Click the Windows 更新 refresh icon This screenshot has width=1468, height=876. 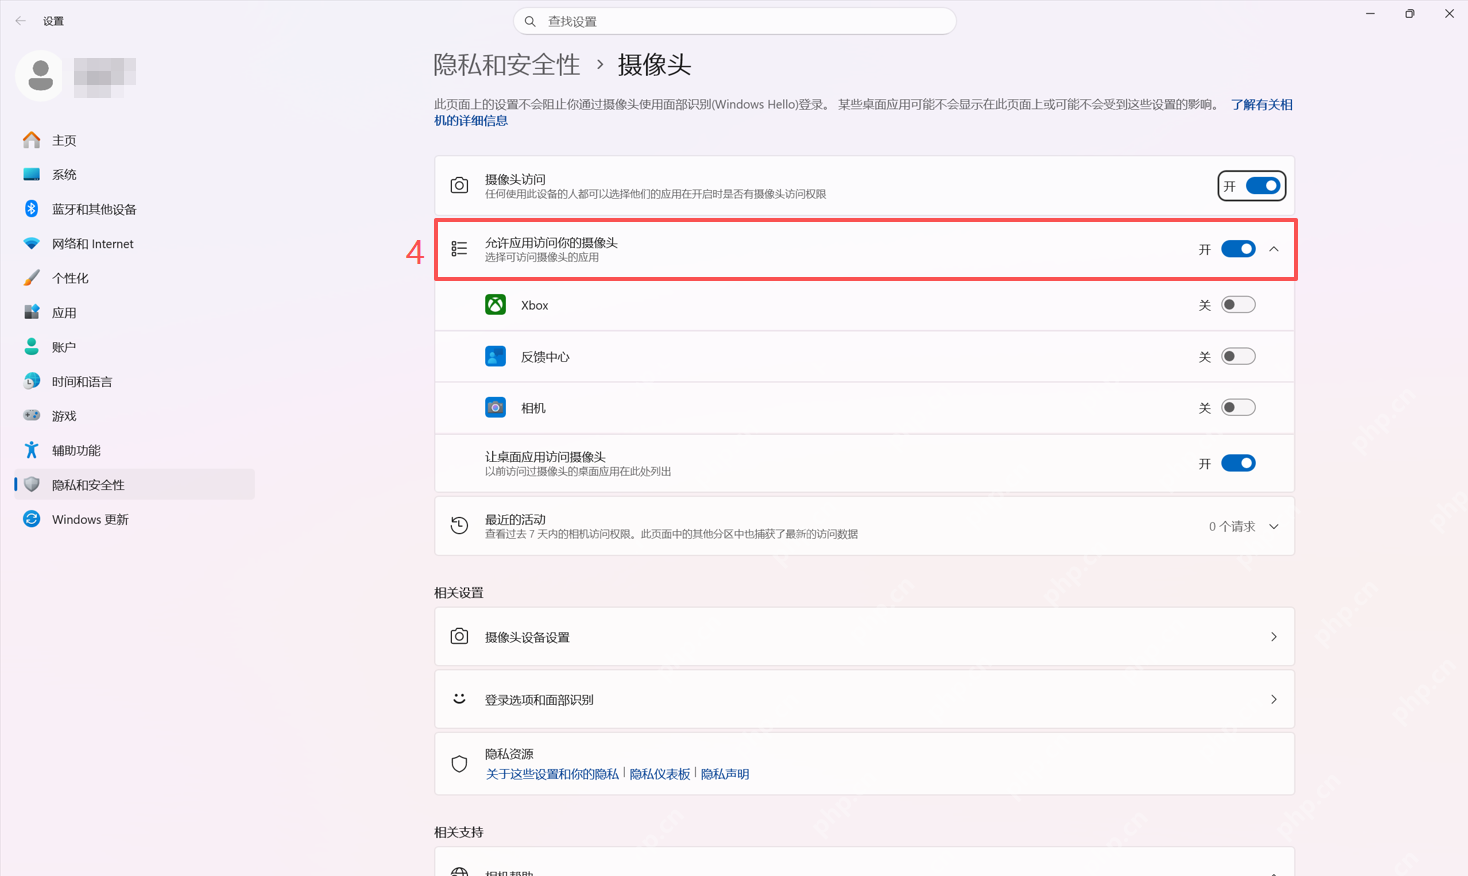(32, 519)
